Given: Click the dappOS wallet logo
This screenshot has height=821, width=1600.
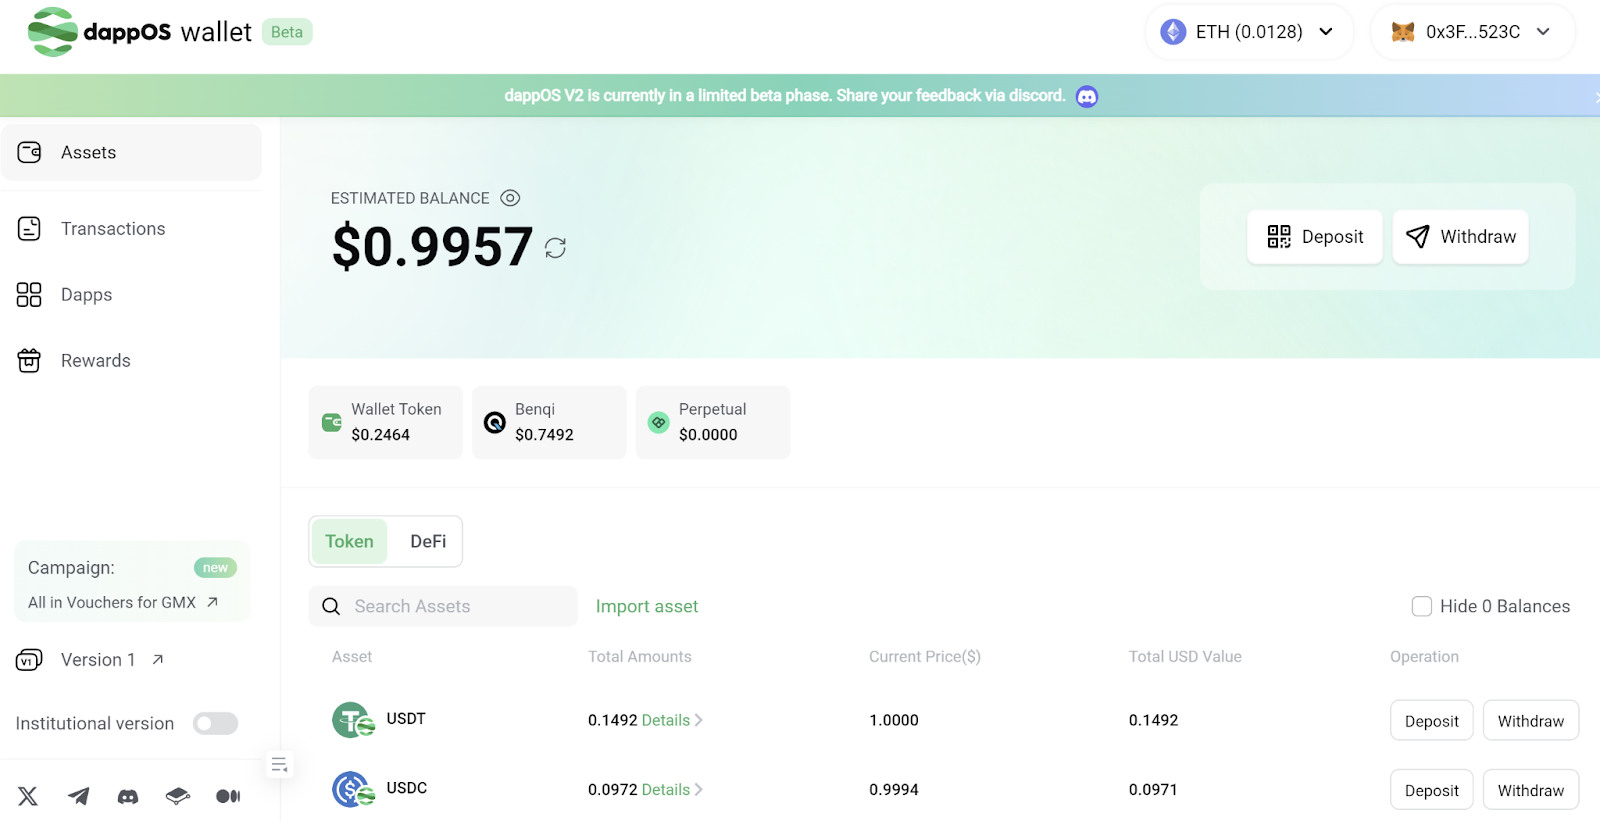Looking at the screenshot, I should tap(140, 32).
